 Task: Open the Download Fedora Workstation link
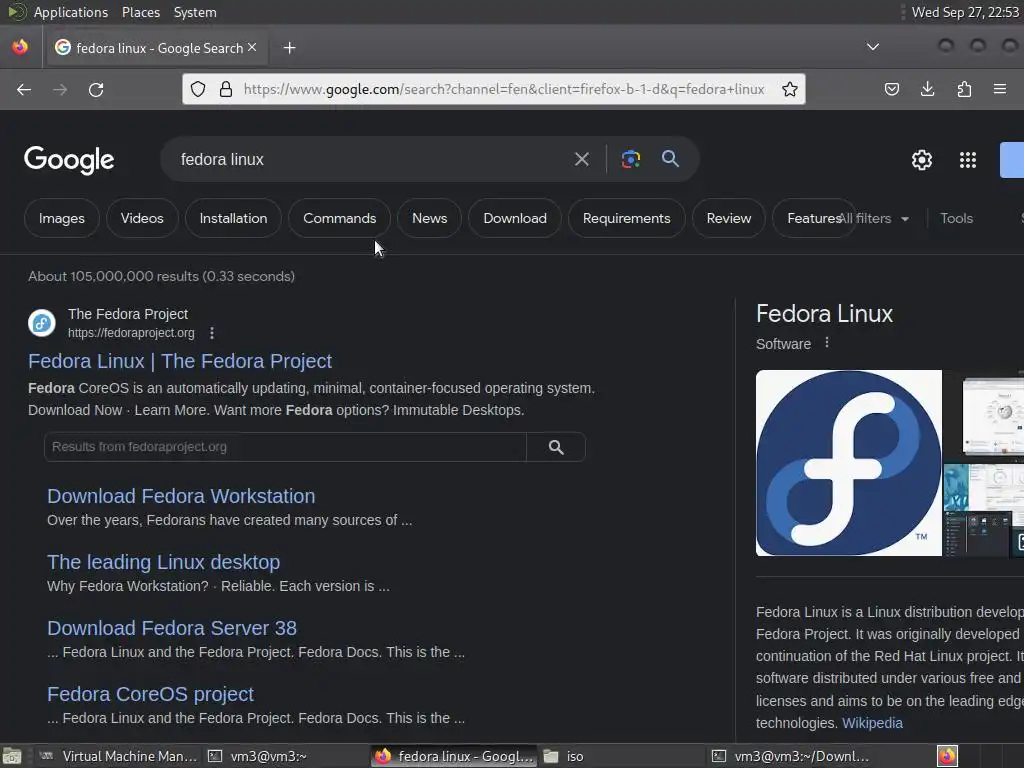coord(181,496)
